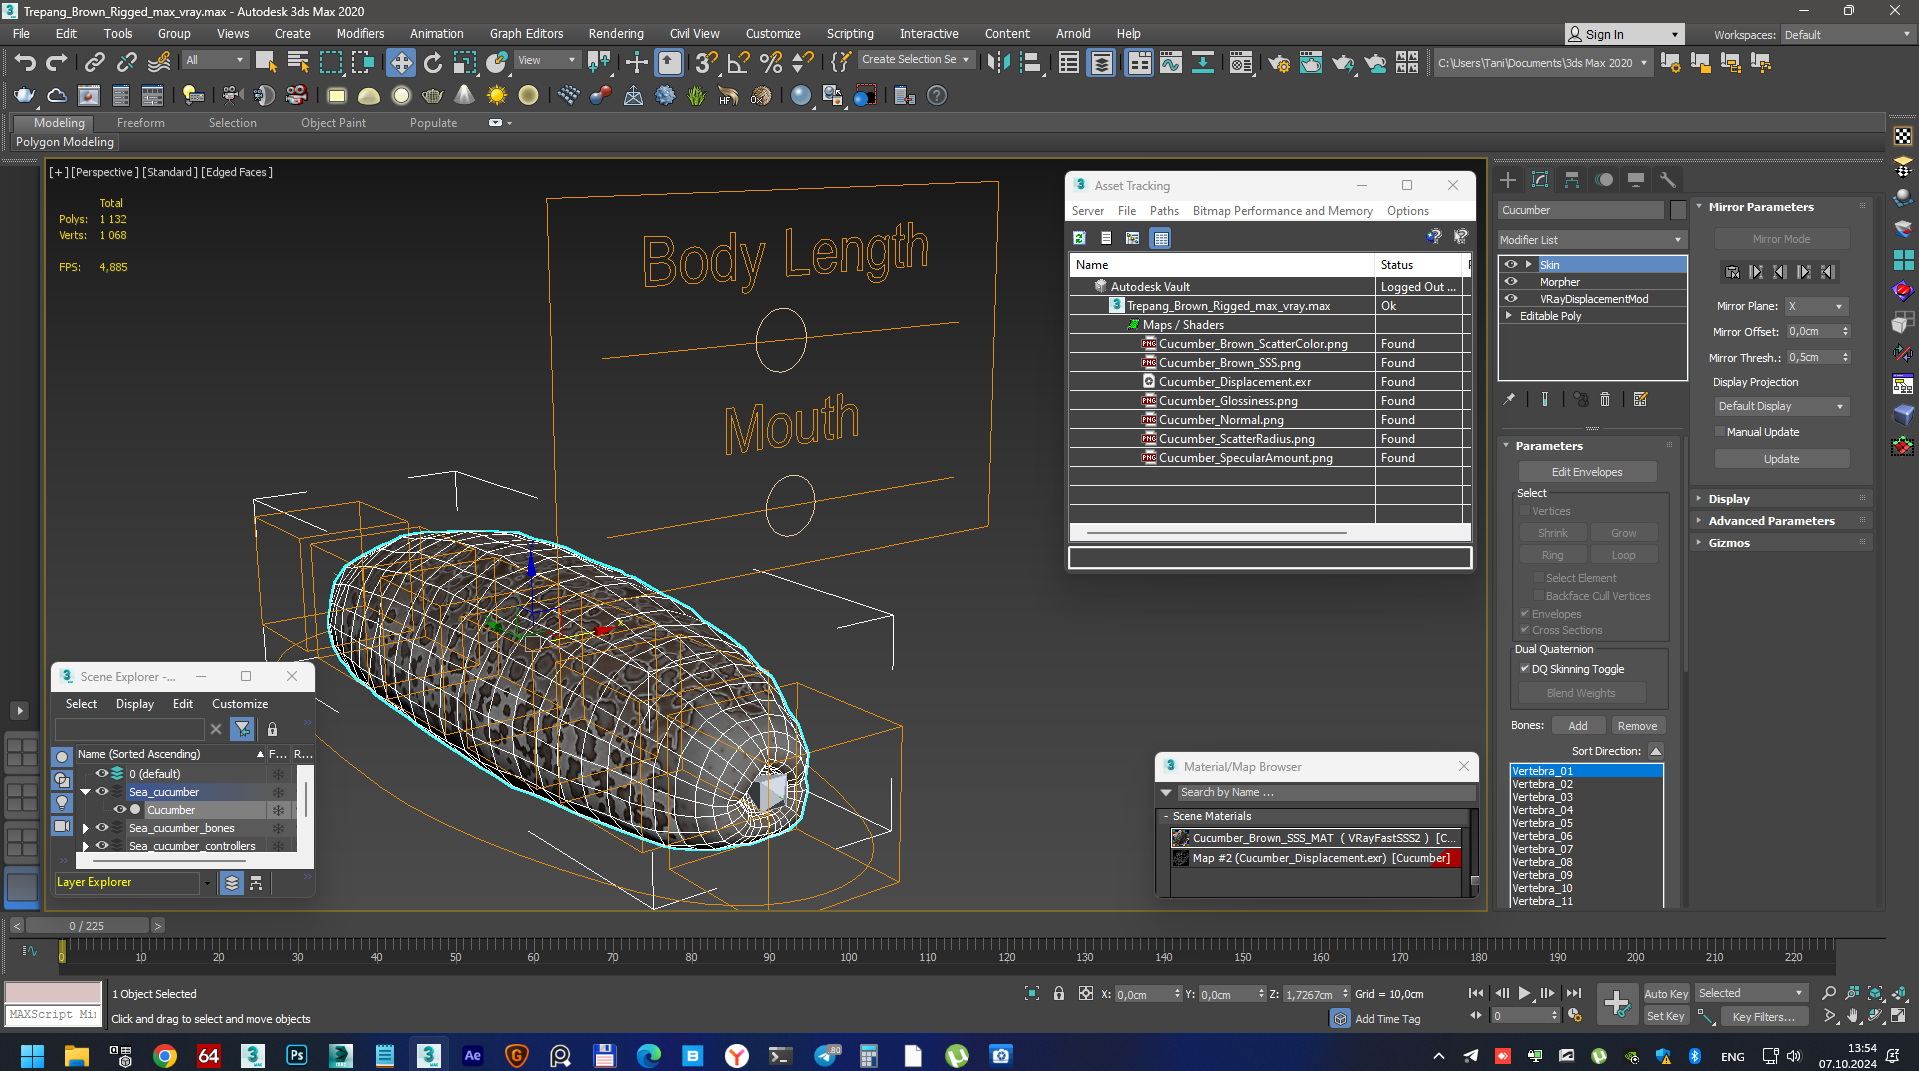Viewport: 1919px width, 1071px height.
Task: Open the Rendering menu
Action: point(616,33)
